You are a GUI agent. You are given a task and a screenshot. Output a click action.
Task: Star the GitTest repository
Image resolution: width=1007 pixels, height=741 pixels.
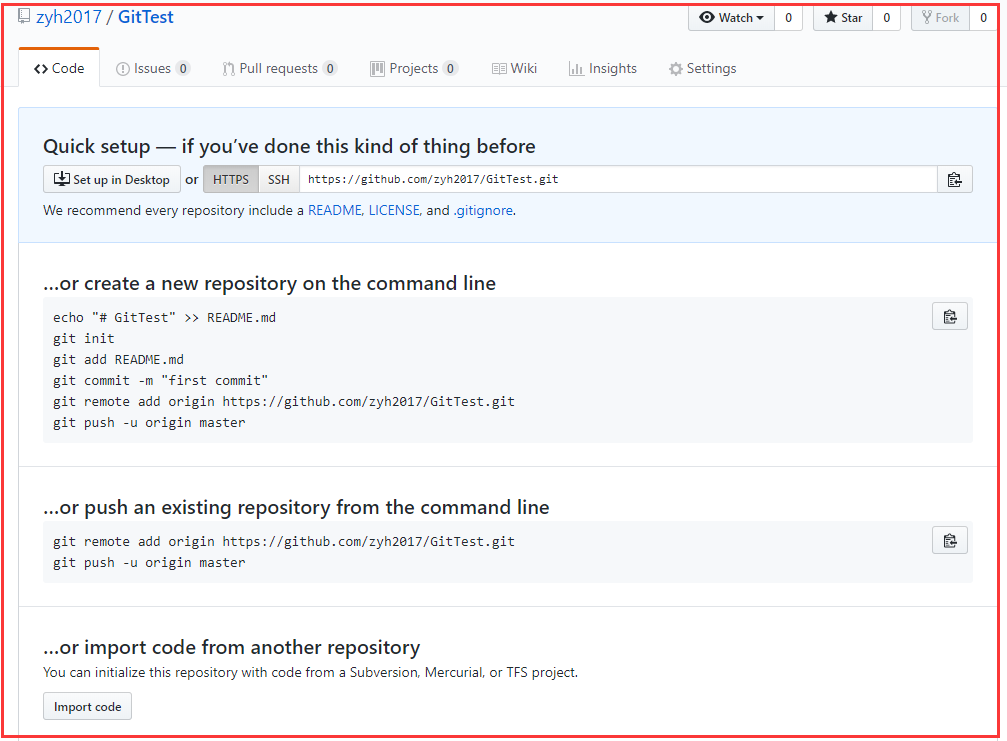[843, 18]
